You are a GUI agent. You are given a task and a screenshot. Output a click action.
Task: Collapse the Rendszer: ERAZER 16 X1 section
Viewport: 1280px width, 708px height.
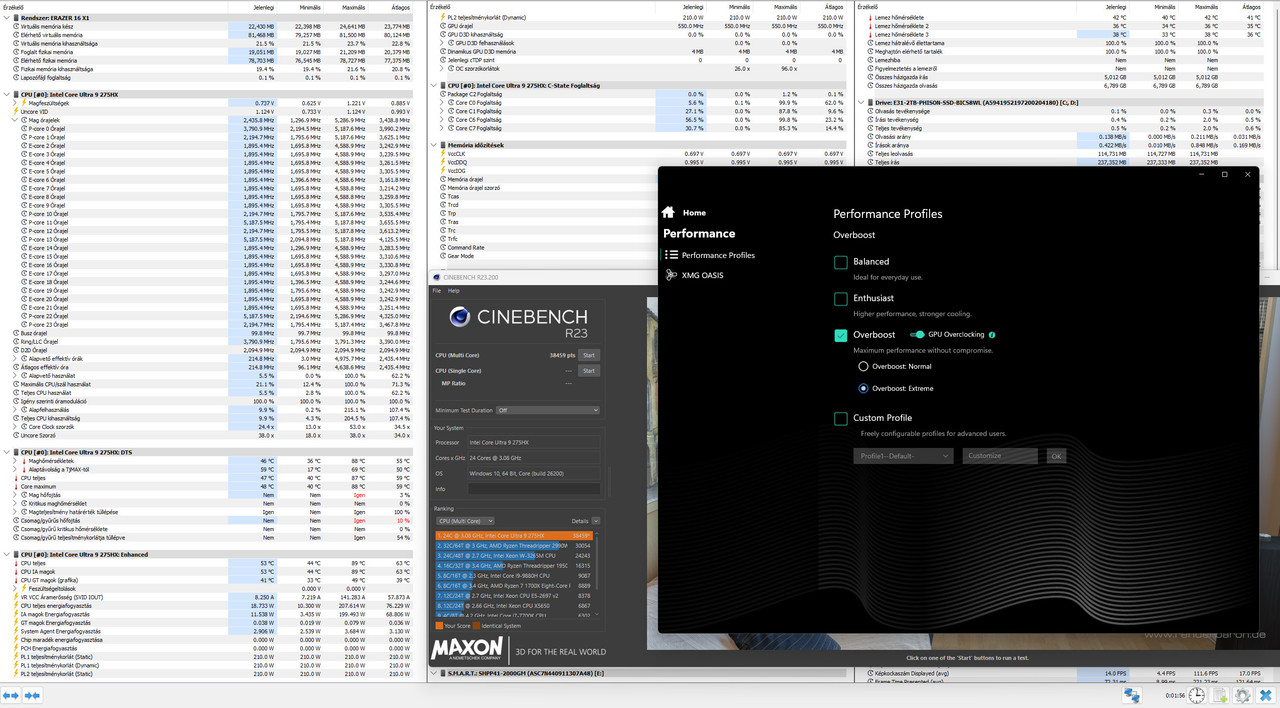click(x=5, y=18)
